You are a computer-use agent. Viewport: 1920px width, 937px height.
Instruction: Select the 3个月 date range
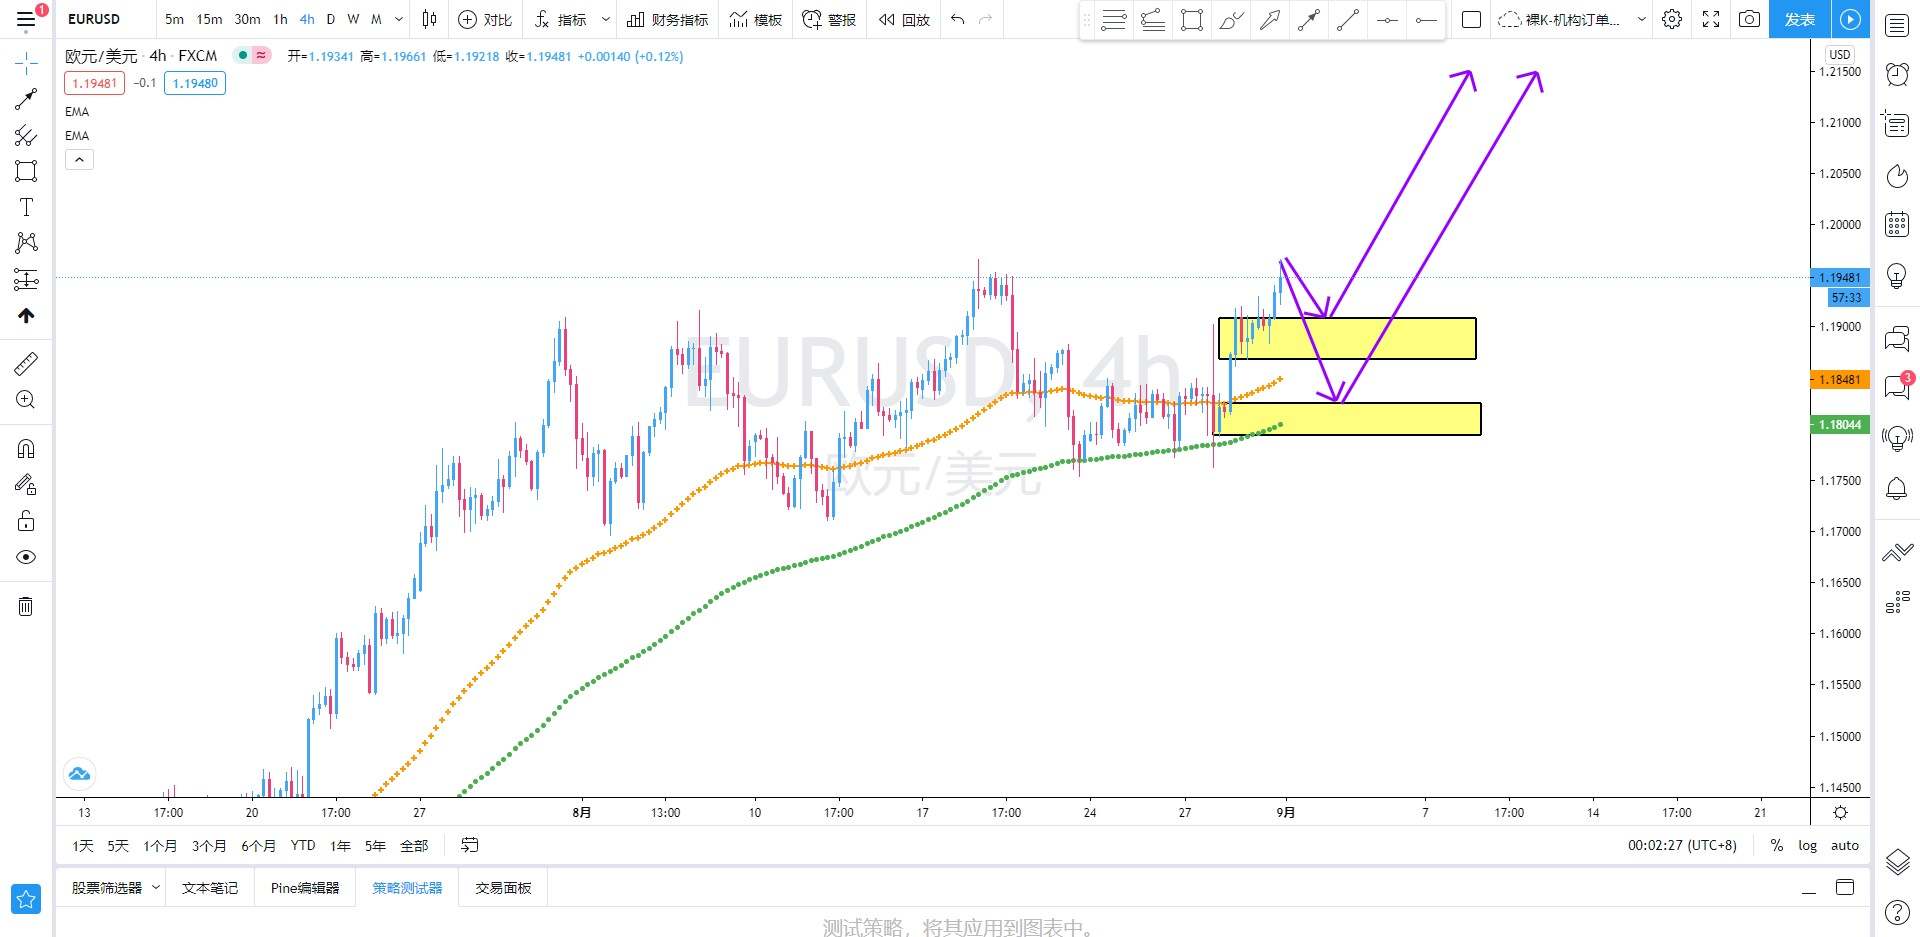[x=208, y=846]
